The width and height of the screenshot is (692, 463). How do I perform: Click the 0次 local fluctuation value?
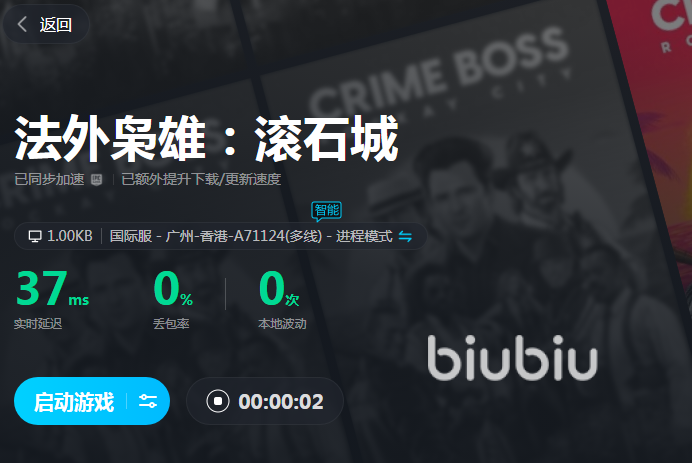tap(279, 289)
